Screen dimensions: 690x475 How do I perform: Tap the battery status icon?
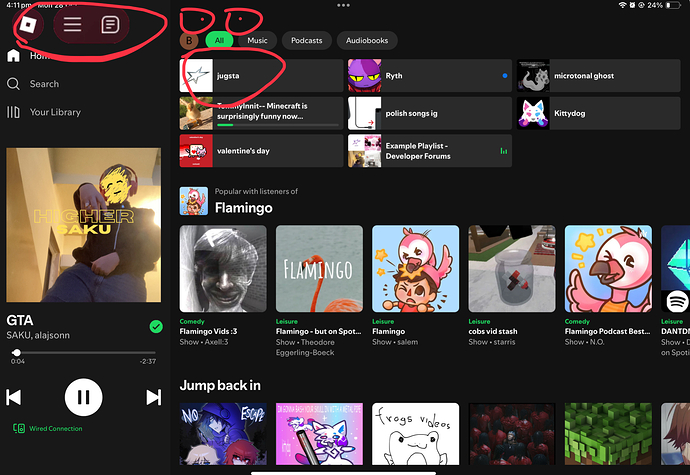coord(673,5)
